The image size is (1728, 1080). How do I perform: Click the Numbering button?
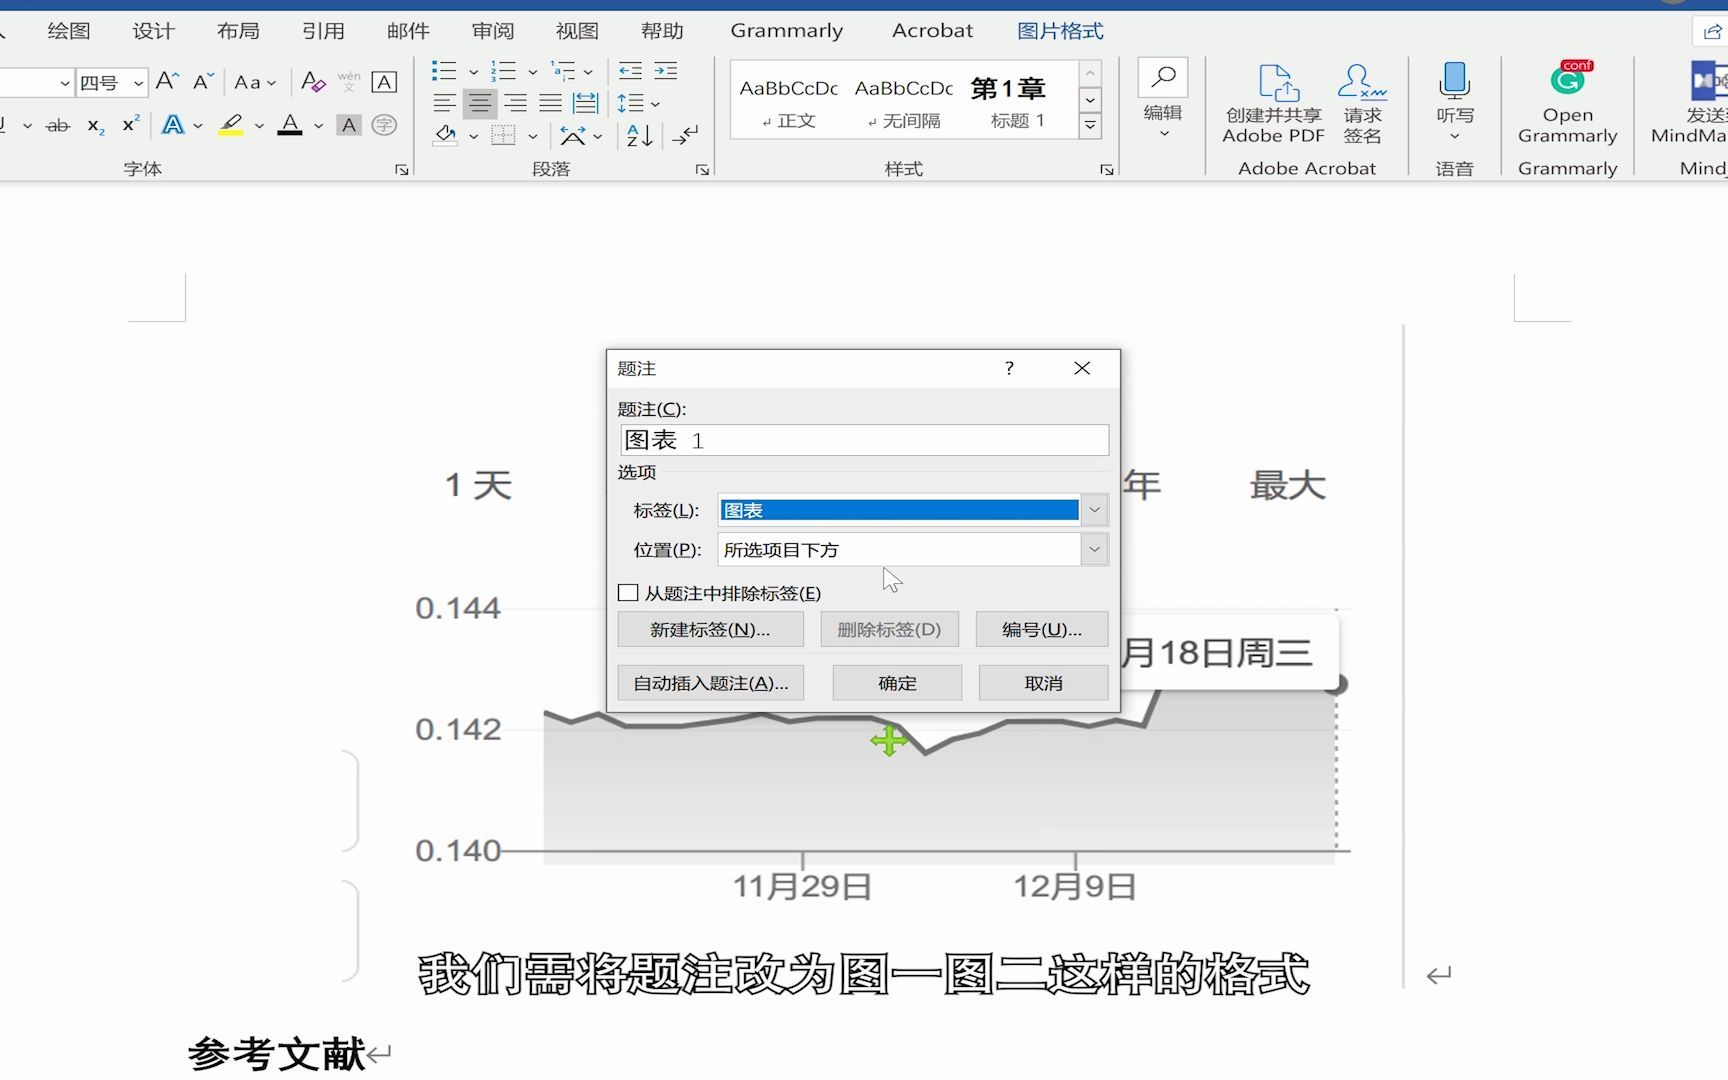tap(1041, 629)
